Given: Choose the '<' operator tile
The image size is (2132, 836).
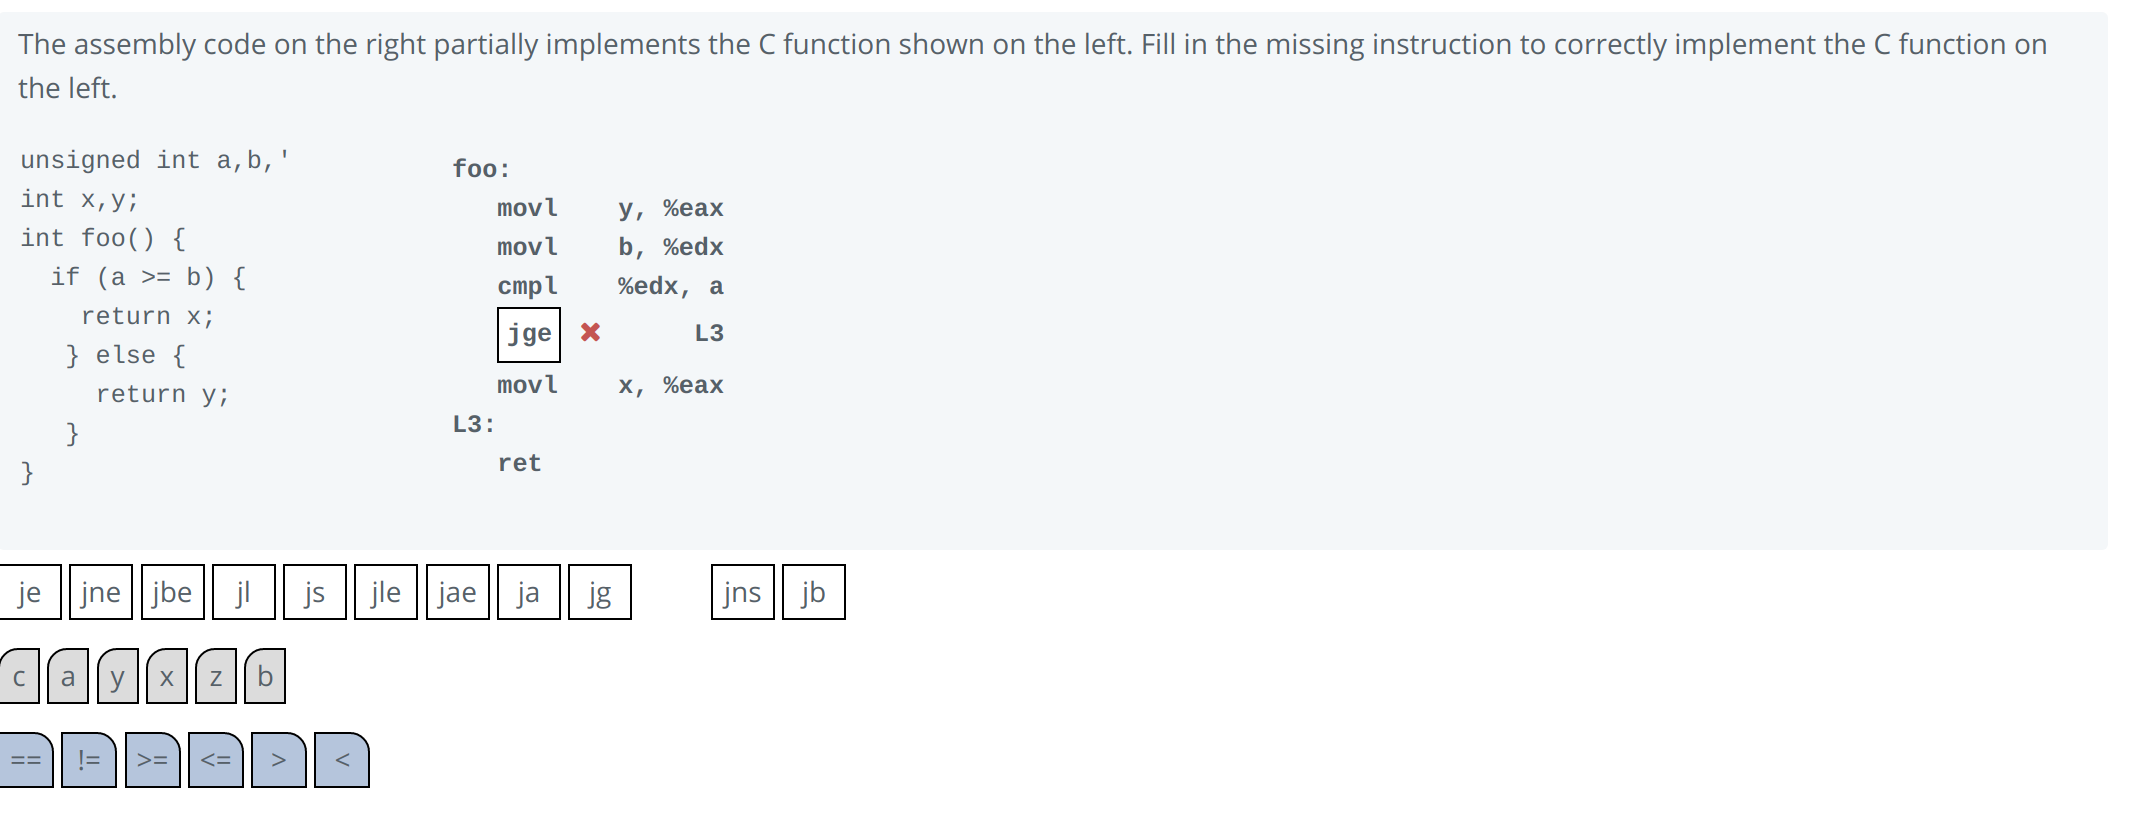Looking at the screenshot, I should coord(342,760).
